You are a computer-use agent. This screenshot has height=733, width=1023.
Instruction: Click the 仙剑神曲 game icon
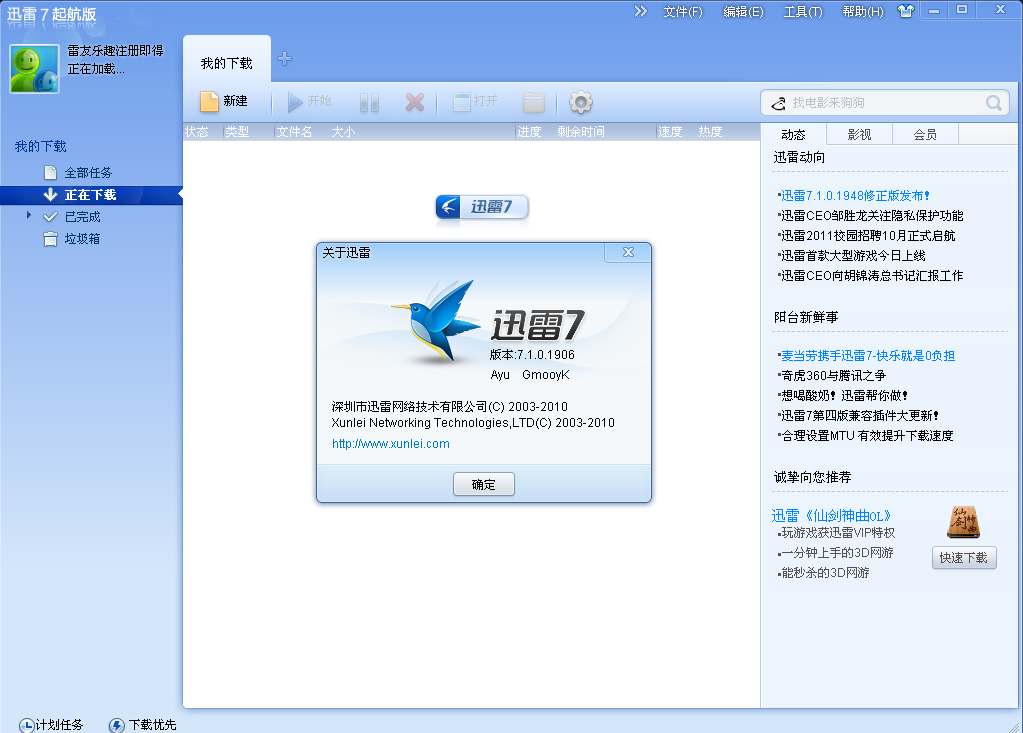[964, 522]
